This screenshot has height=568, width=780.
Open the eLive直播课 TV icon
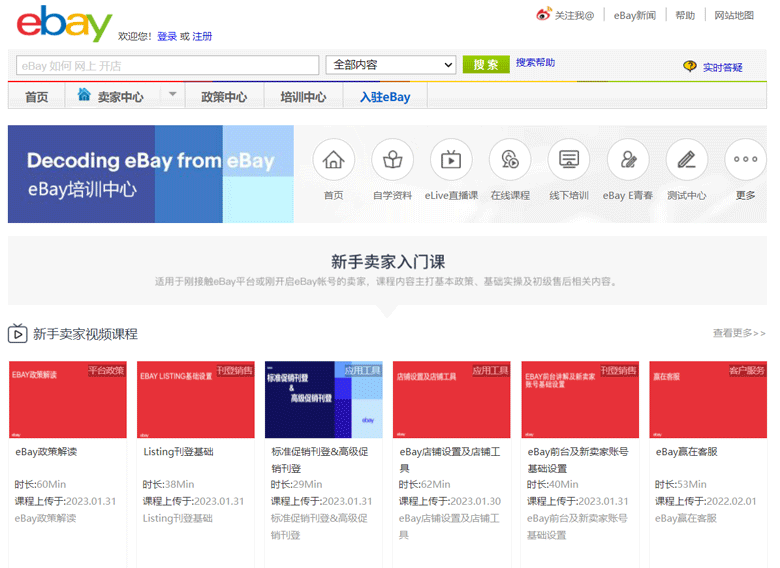pos(451,160)
